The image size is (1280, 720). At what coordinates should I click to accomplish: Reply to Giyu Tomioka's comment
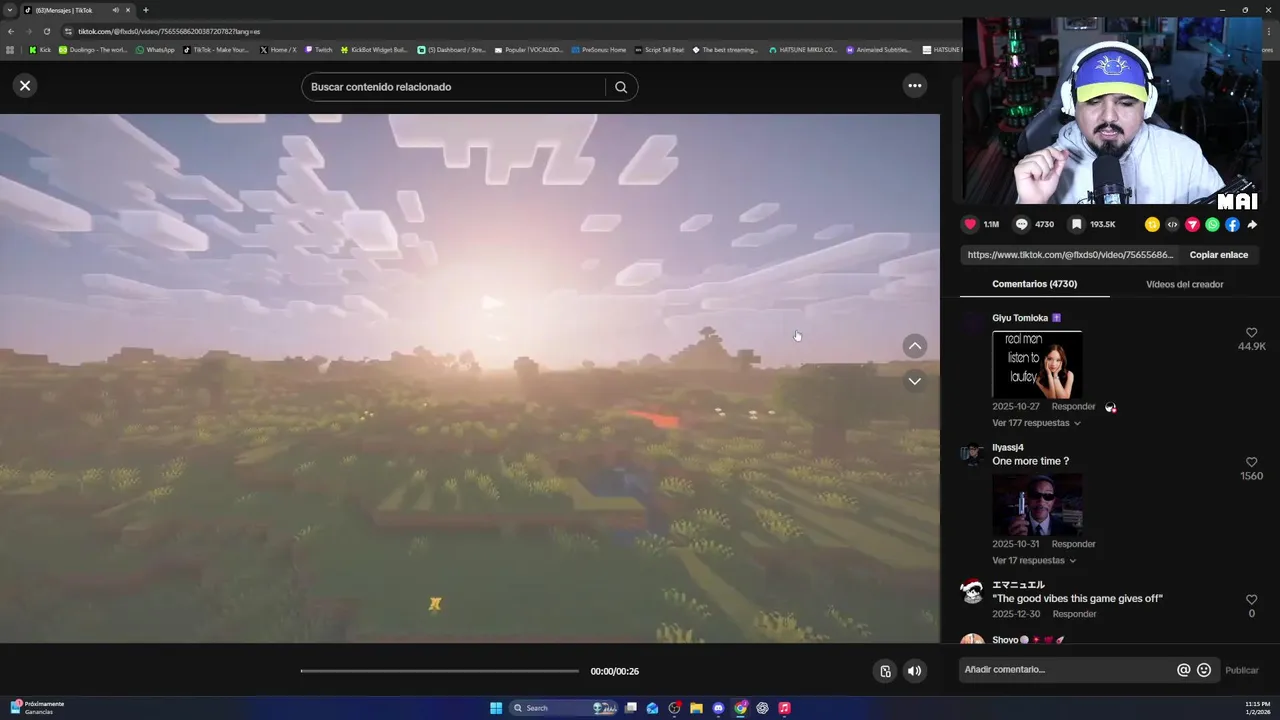click(1073, 407)
